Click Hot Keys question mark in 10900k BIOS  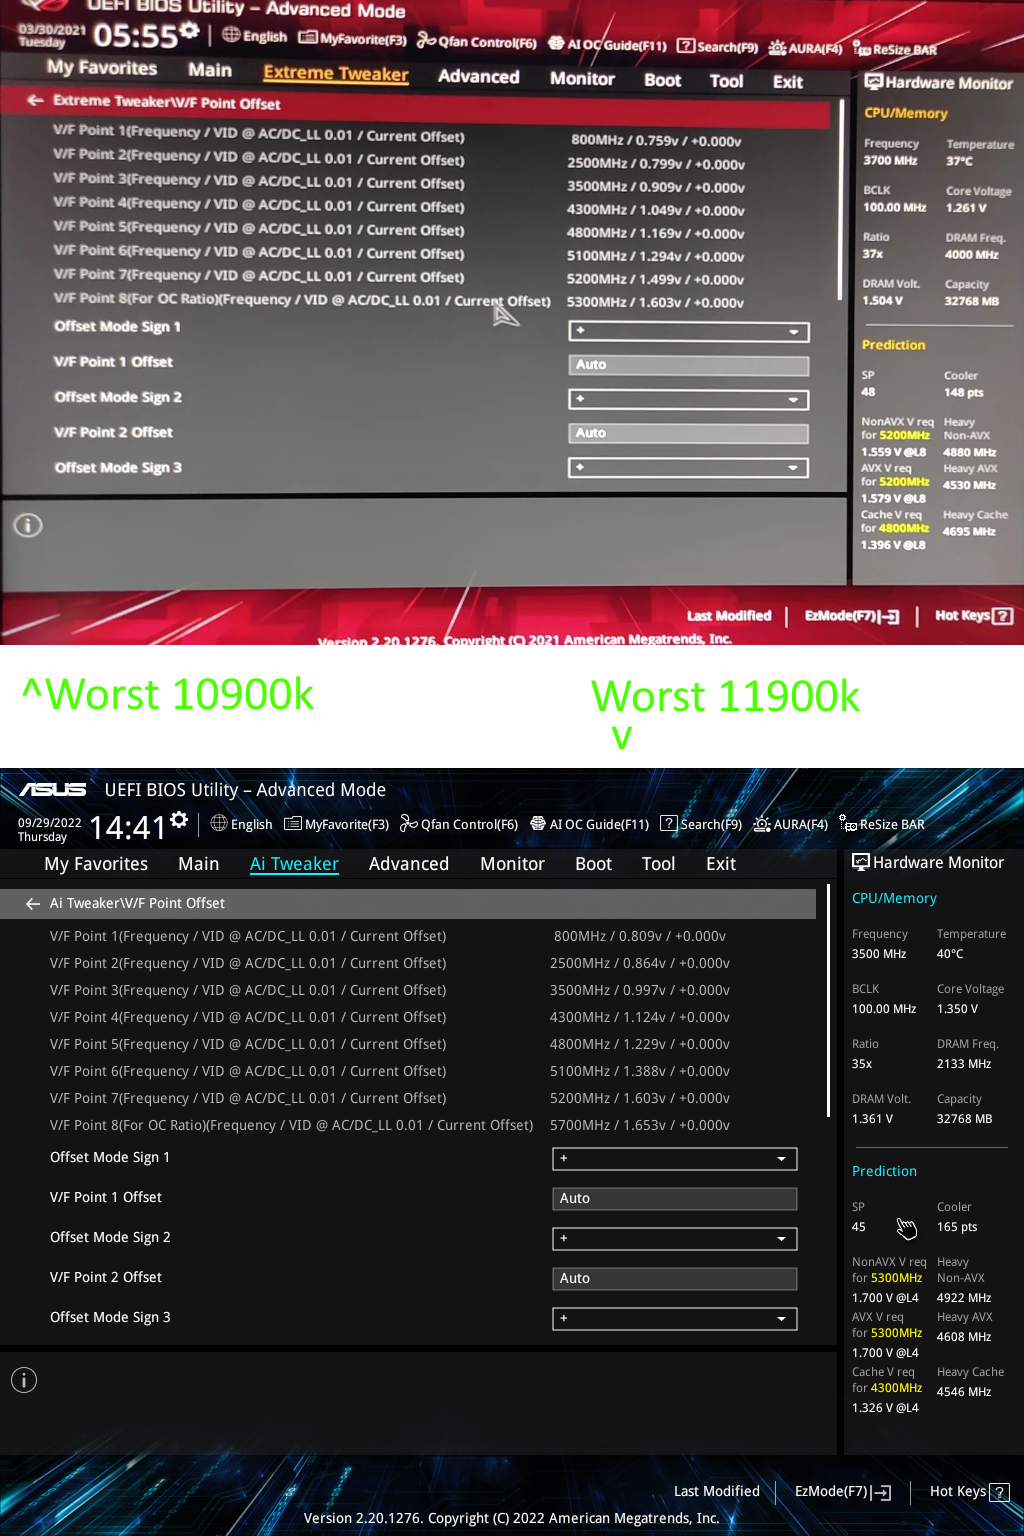click(1003, 616)
